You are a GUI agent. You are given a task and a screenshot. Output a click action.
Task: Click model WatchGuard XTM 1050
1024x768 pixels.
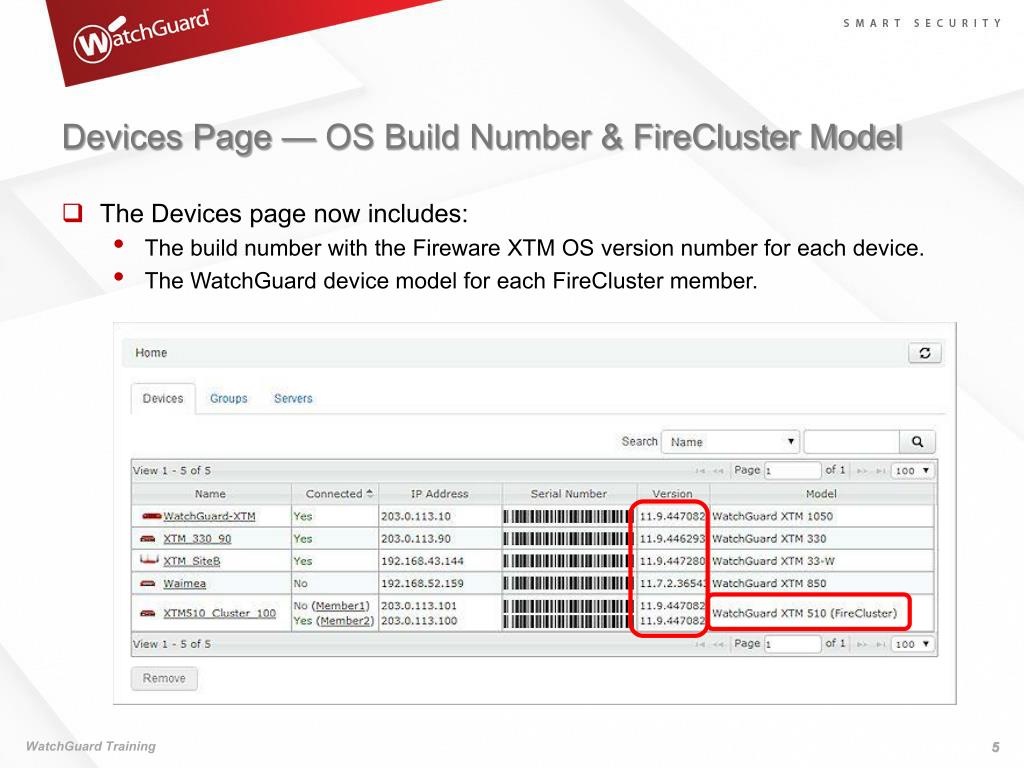coord(773,517)
